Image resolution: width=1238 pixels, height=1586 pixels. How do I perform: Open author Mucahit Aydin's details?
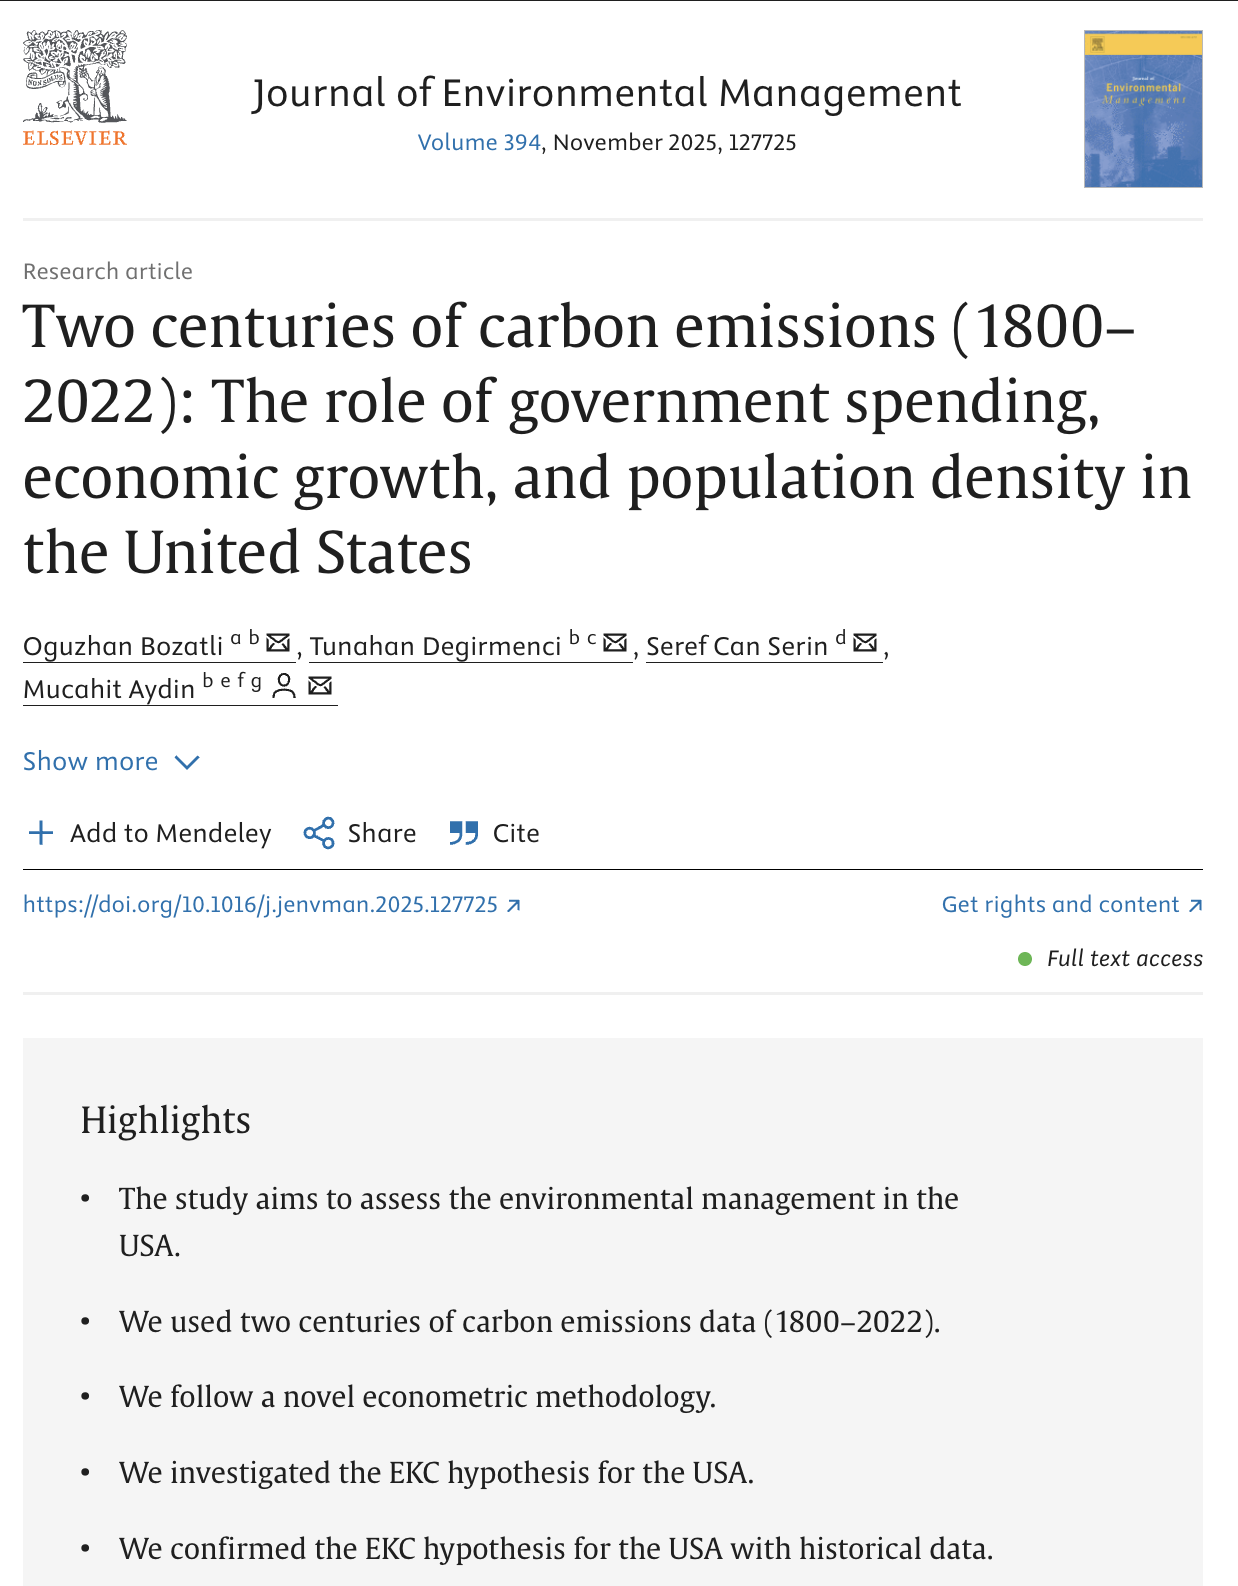(x=109, y=689)
